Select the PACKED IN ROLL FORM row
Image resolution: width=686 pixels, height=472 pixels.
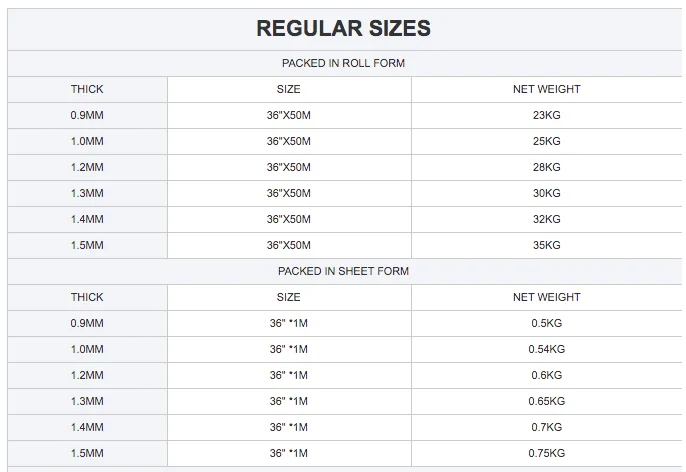(x=343, y=63)
